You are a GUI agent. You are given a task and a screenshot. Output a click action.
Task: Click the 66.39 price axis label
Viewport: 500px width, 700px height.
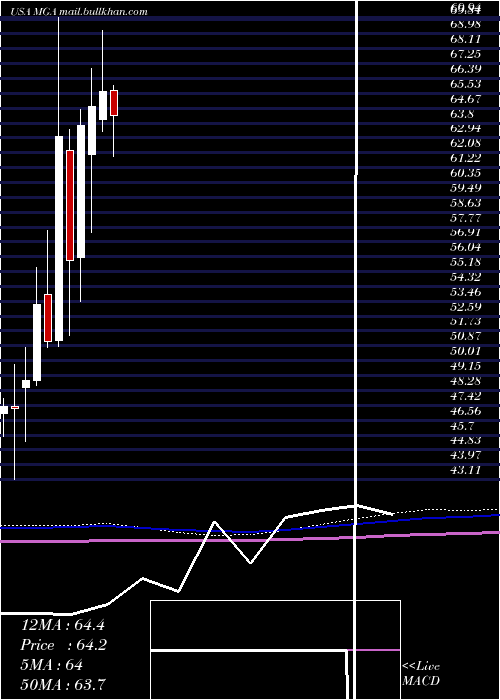pyautogui.click(x=466, y=69)
